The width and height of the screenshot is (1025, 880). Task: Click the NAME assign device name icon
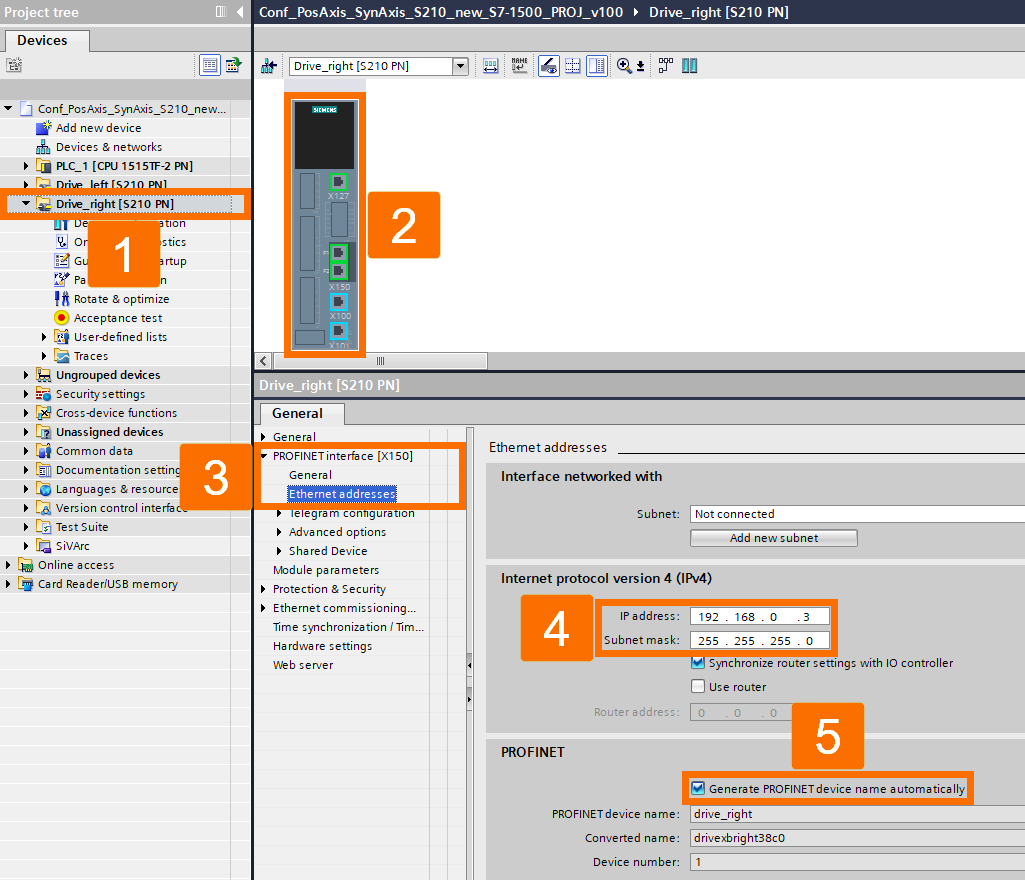(520, 66)
